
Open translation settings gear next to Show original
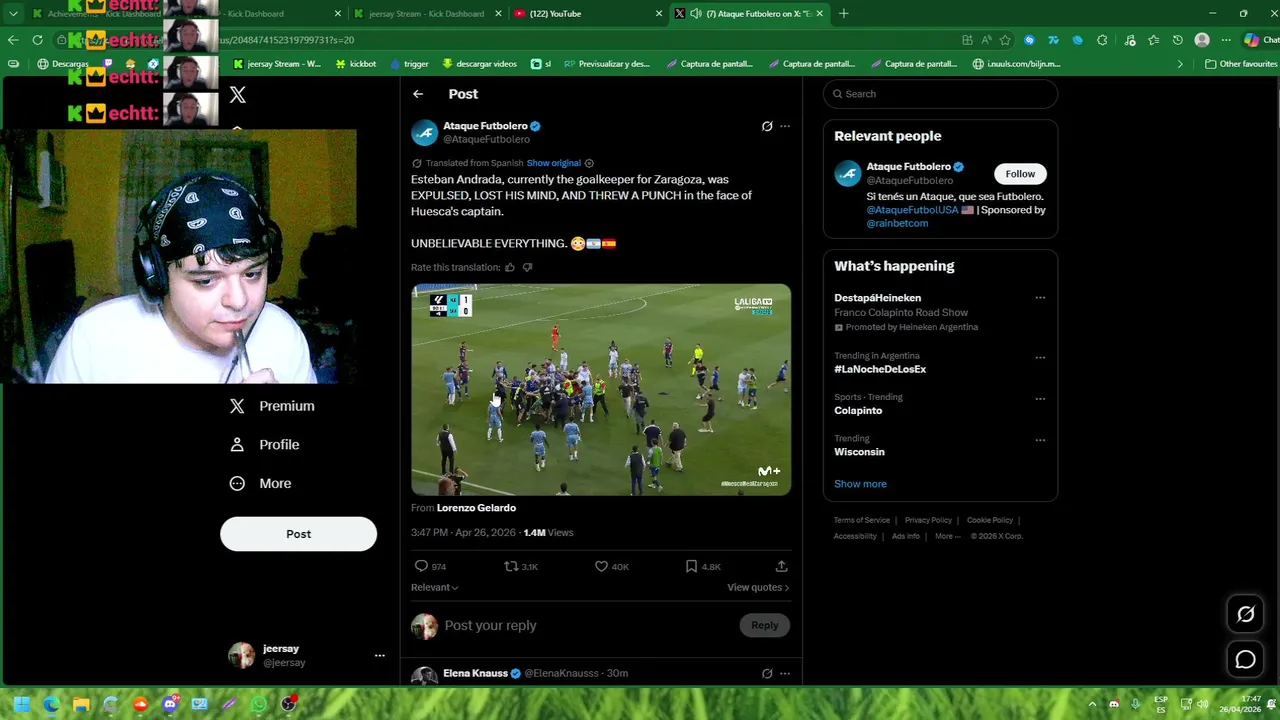click(x=589, y=163)
